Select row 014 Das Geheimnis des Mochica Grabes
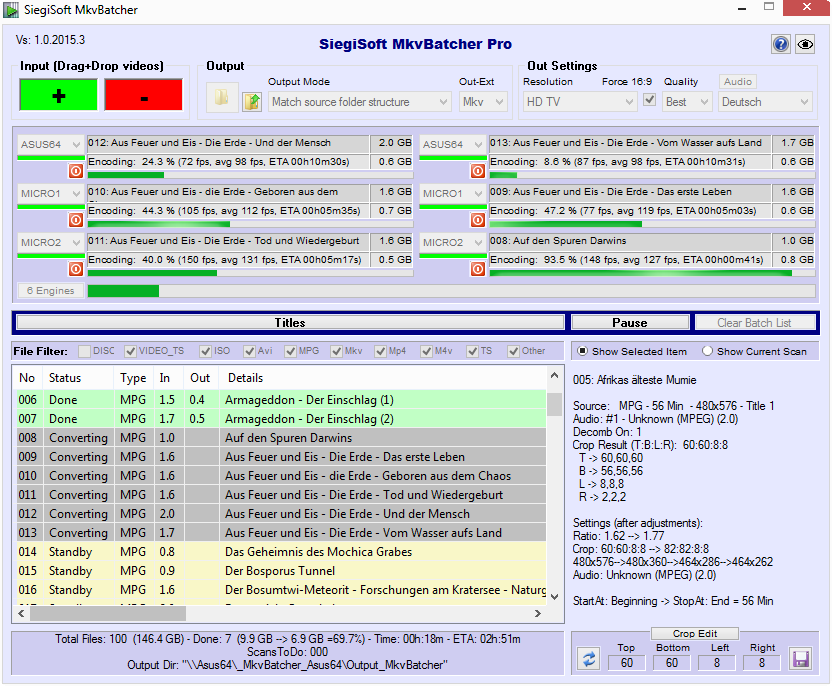 tap(281, 552)
